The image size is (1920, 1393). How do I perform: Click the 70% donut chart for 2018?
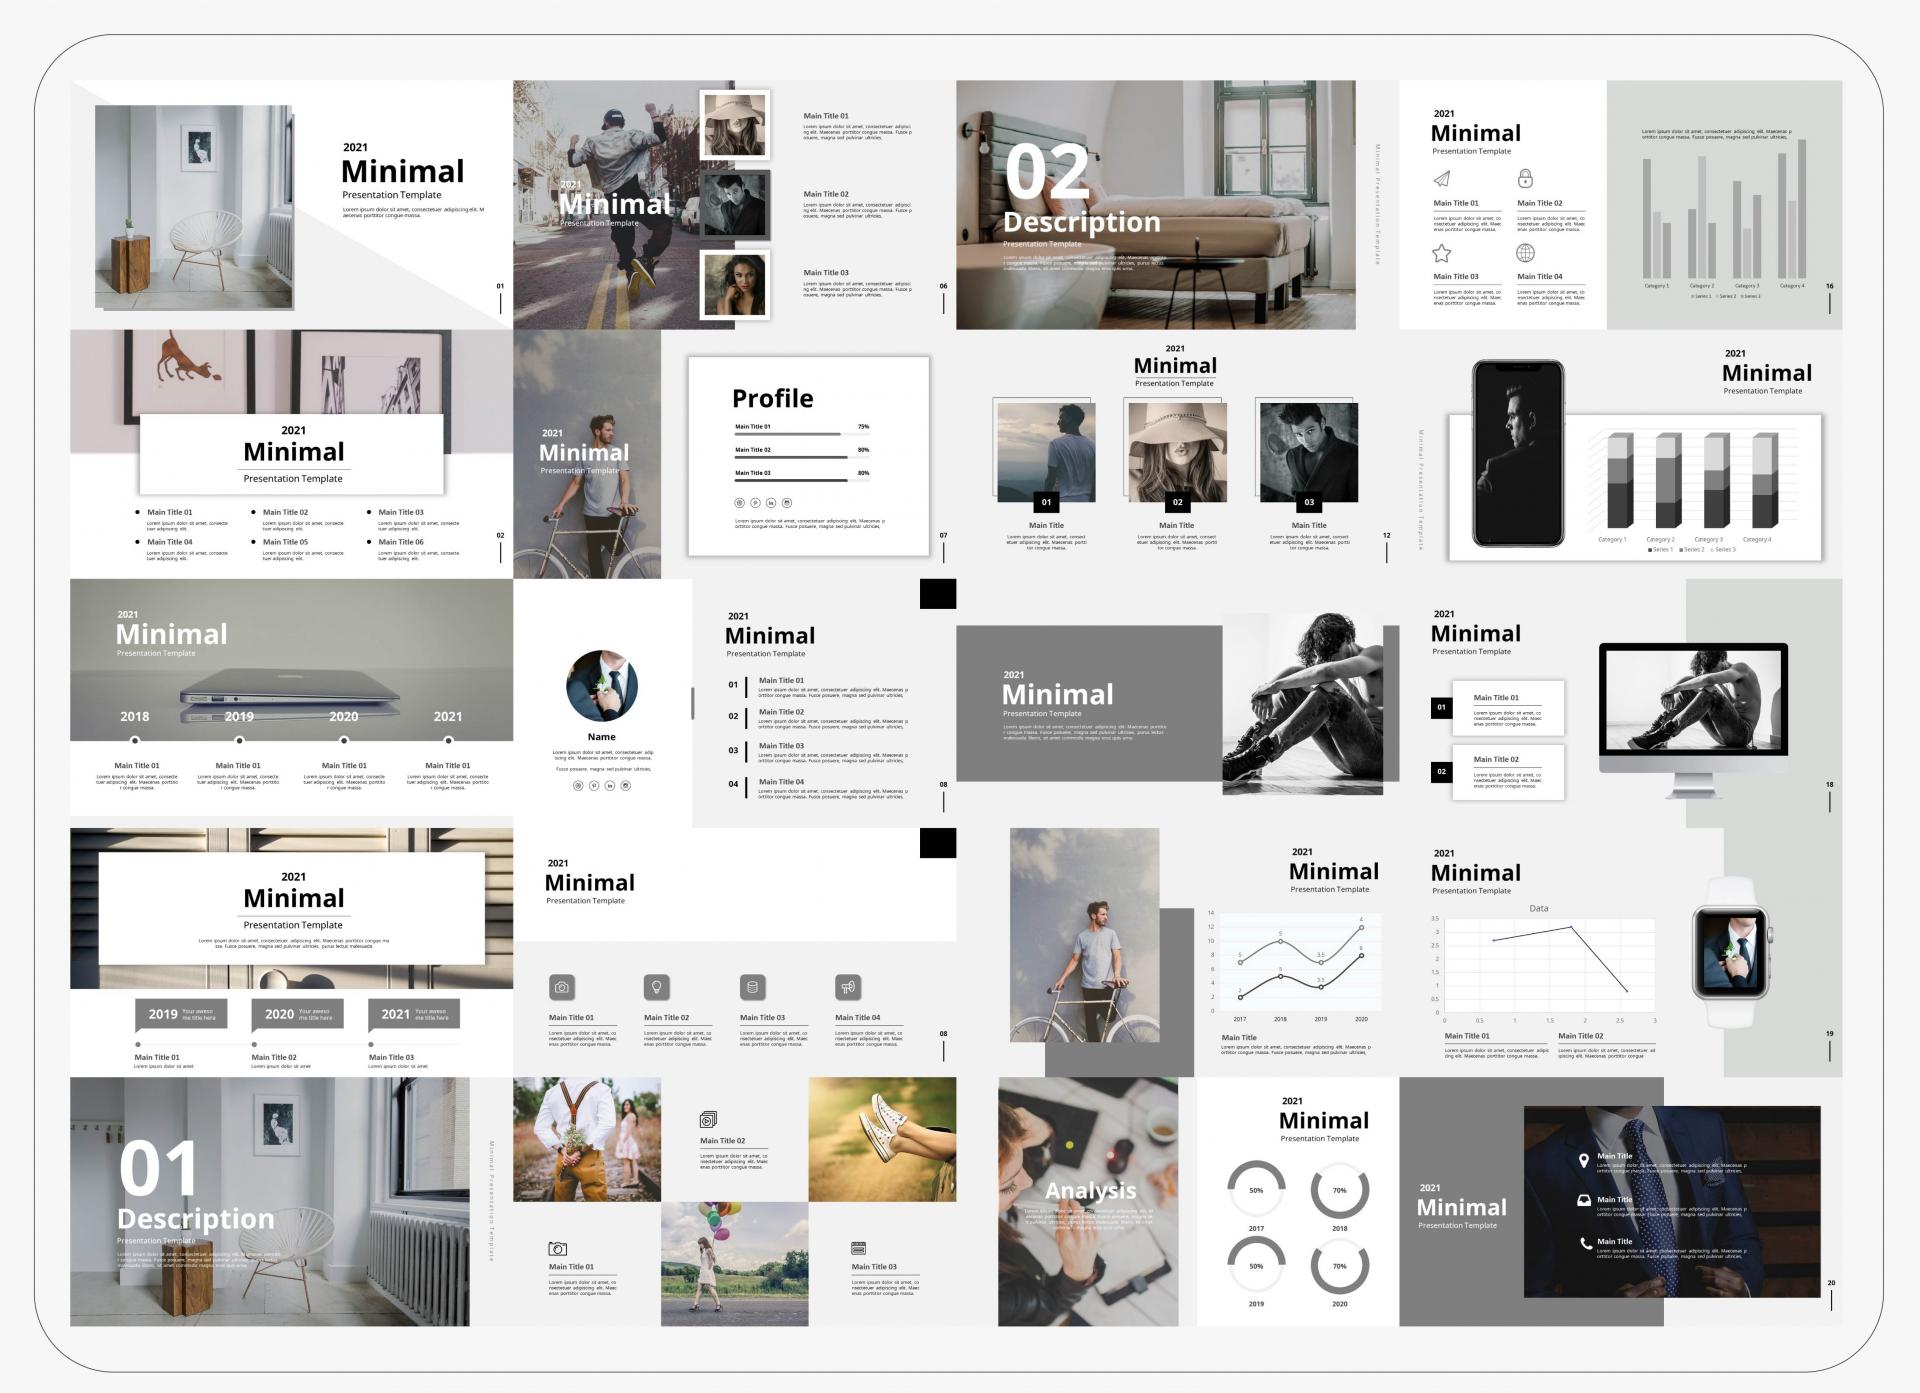pos(1339,1191)
